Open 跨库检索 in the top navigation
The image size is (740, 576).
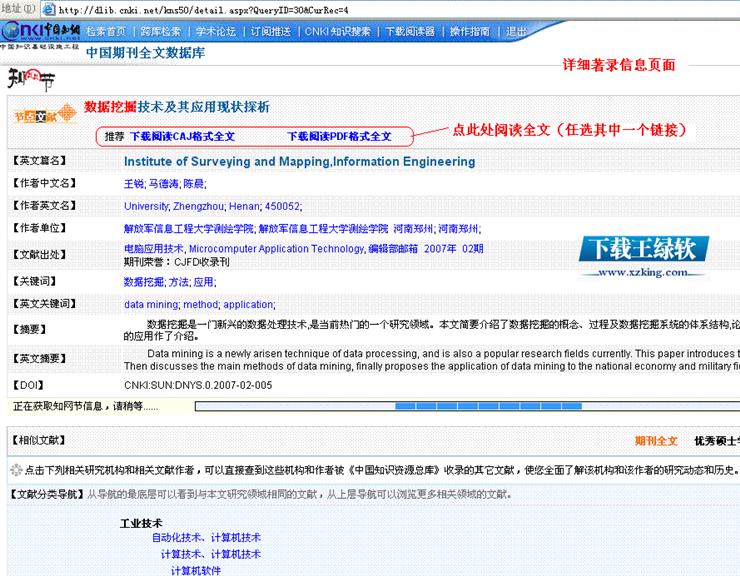(160, 32)
